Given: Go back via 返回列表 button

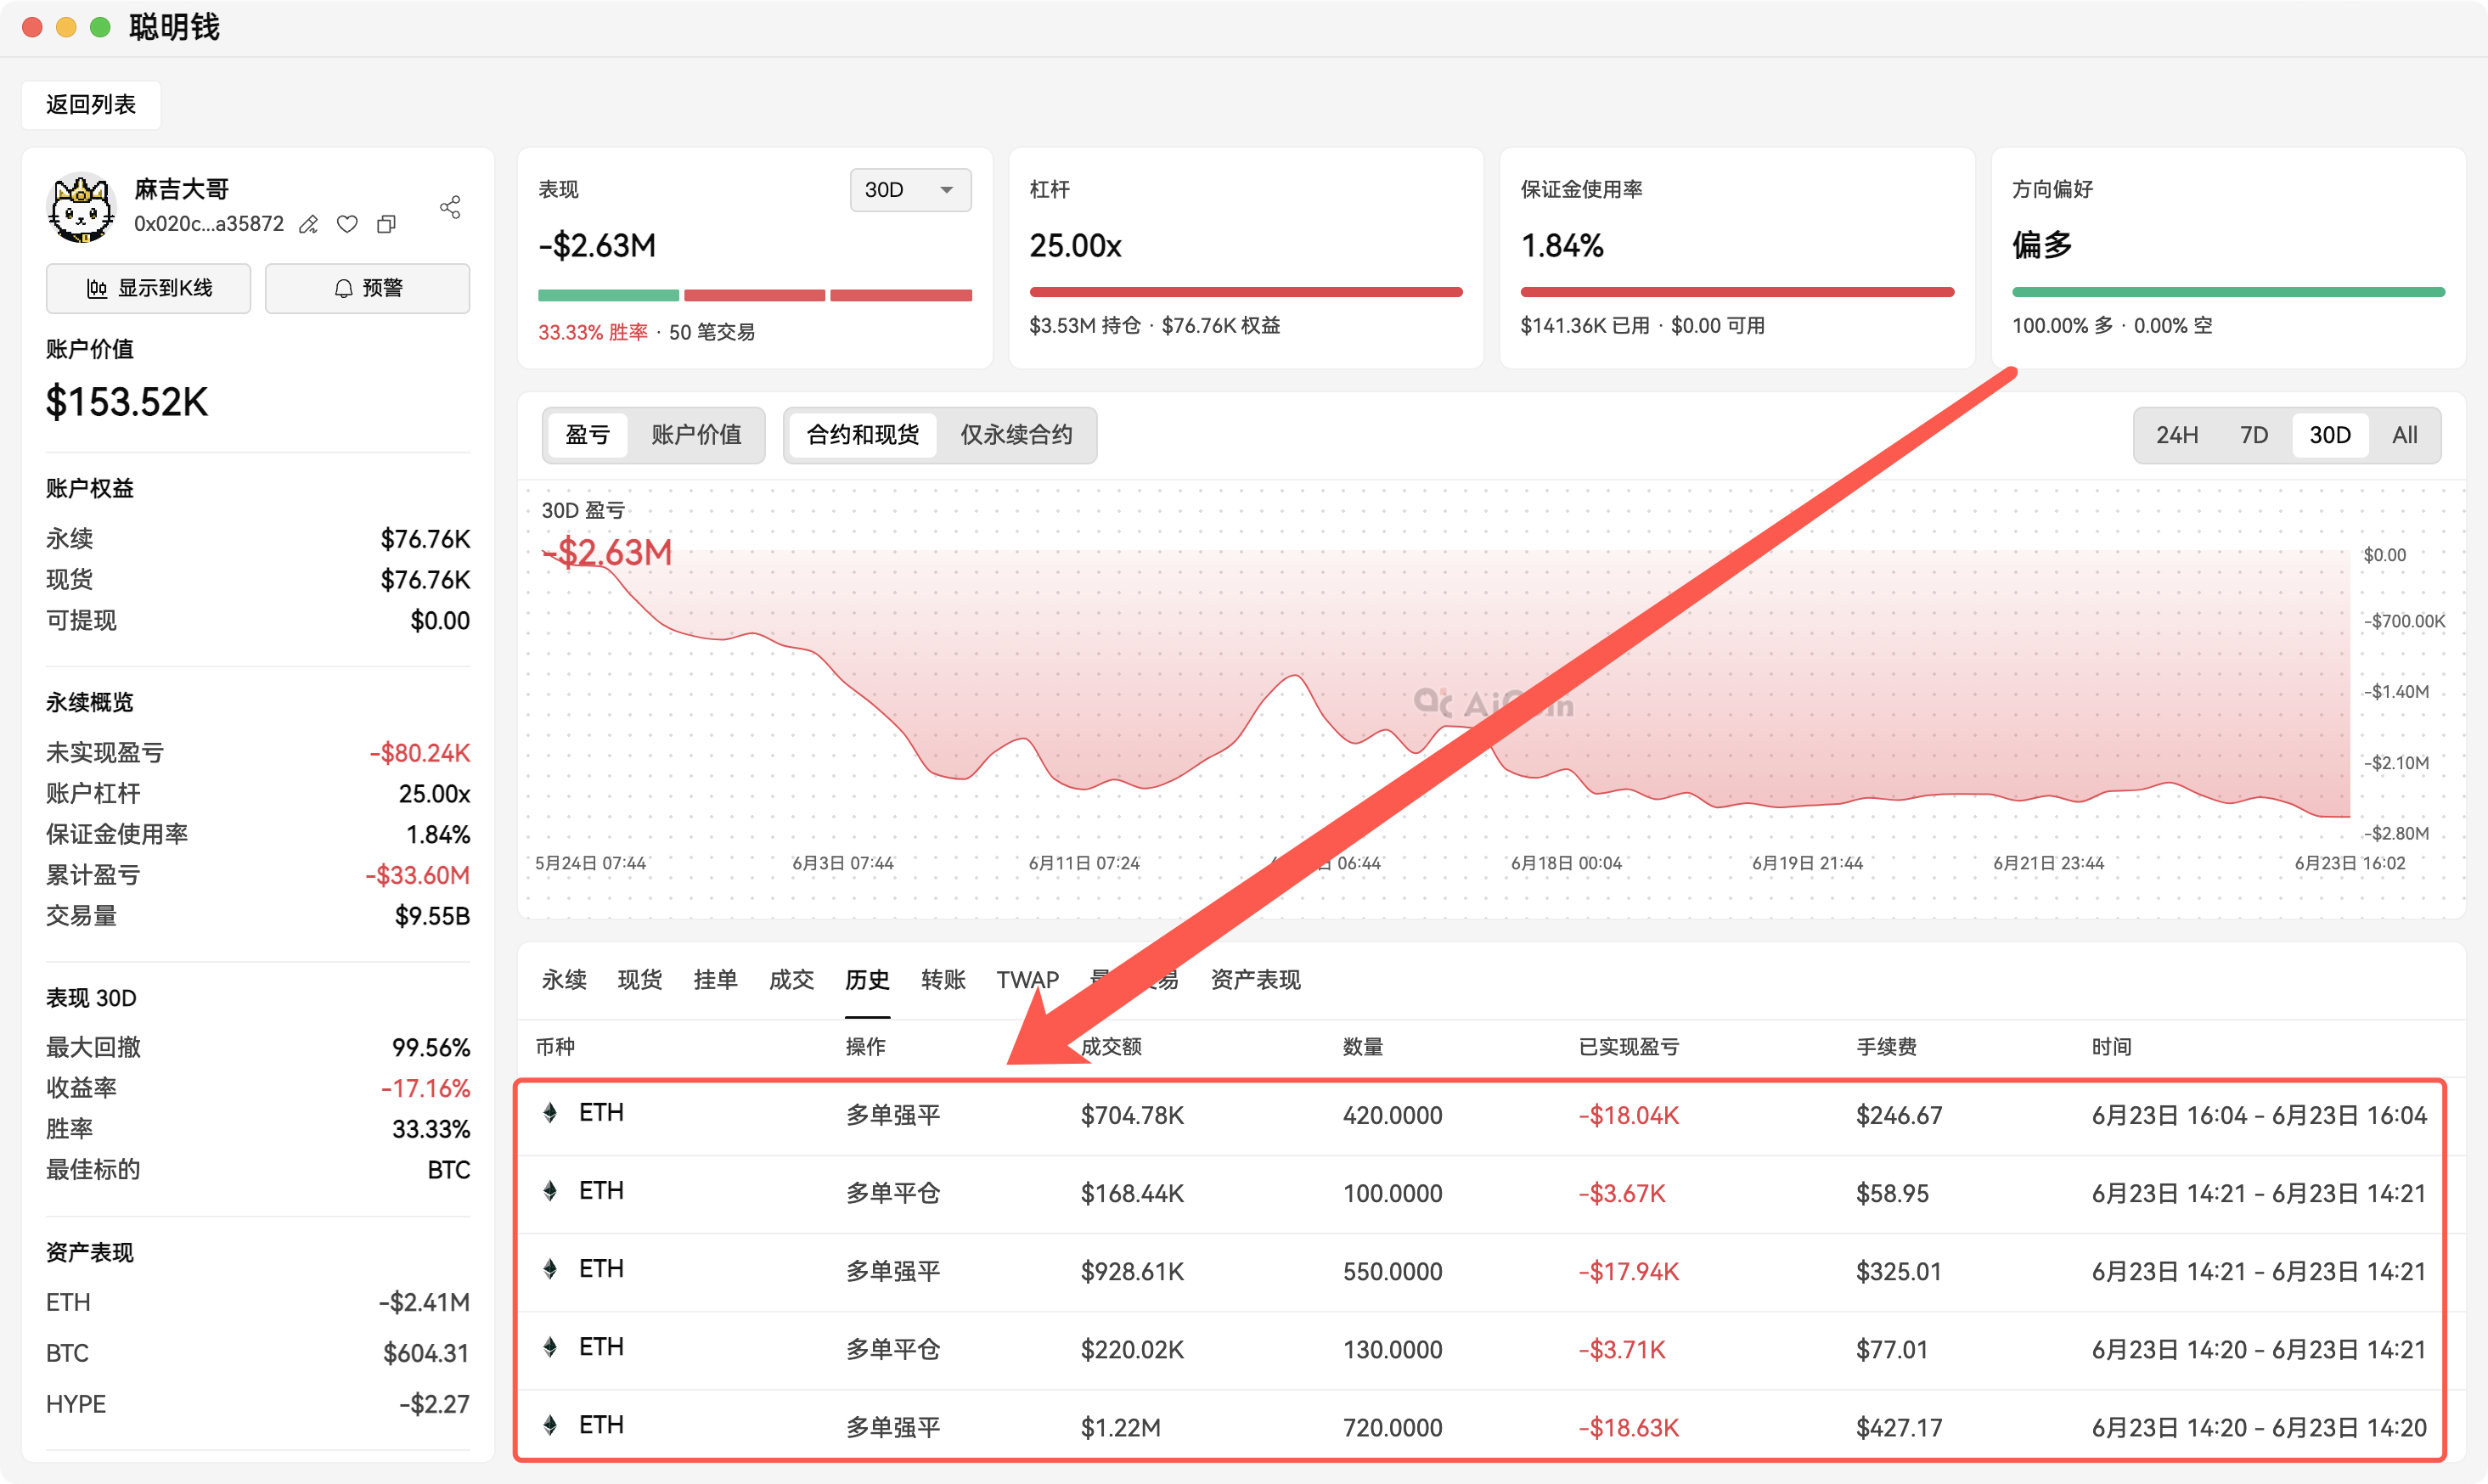Looking at the screenshot, I should point(91,104).
